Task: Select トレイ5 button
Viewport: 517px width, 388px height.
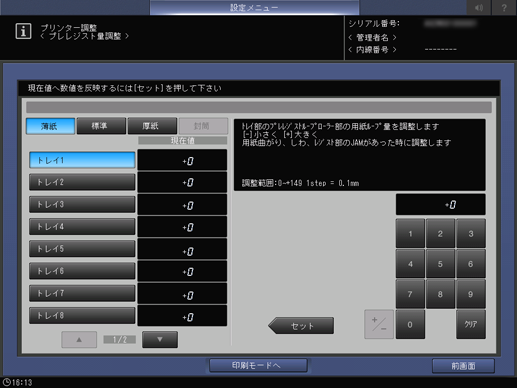Action: point(82,249)
